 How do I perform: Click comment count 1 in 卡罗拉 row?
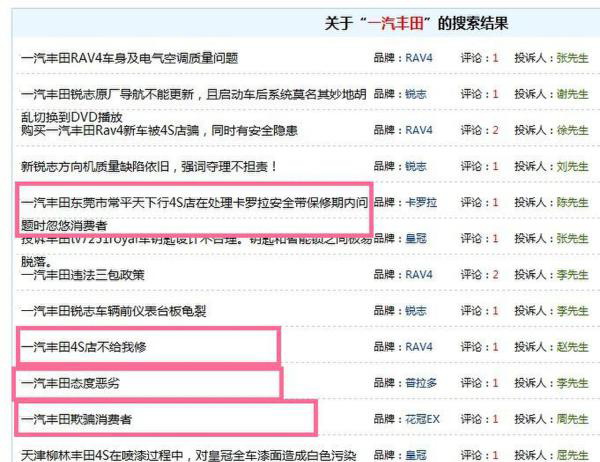(495, 202)
